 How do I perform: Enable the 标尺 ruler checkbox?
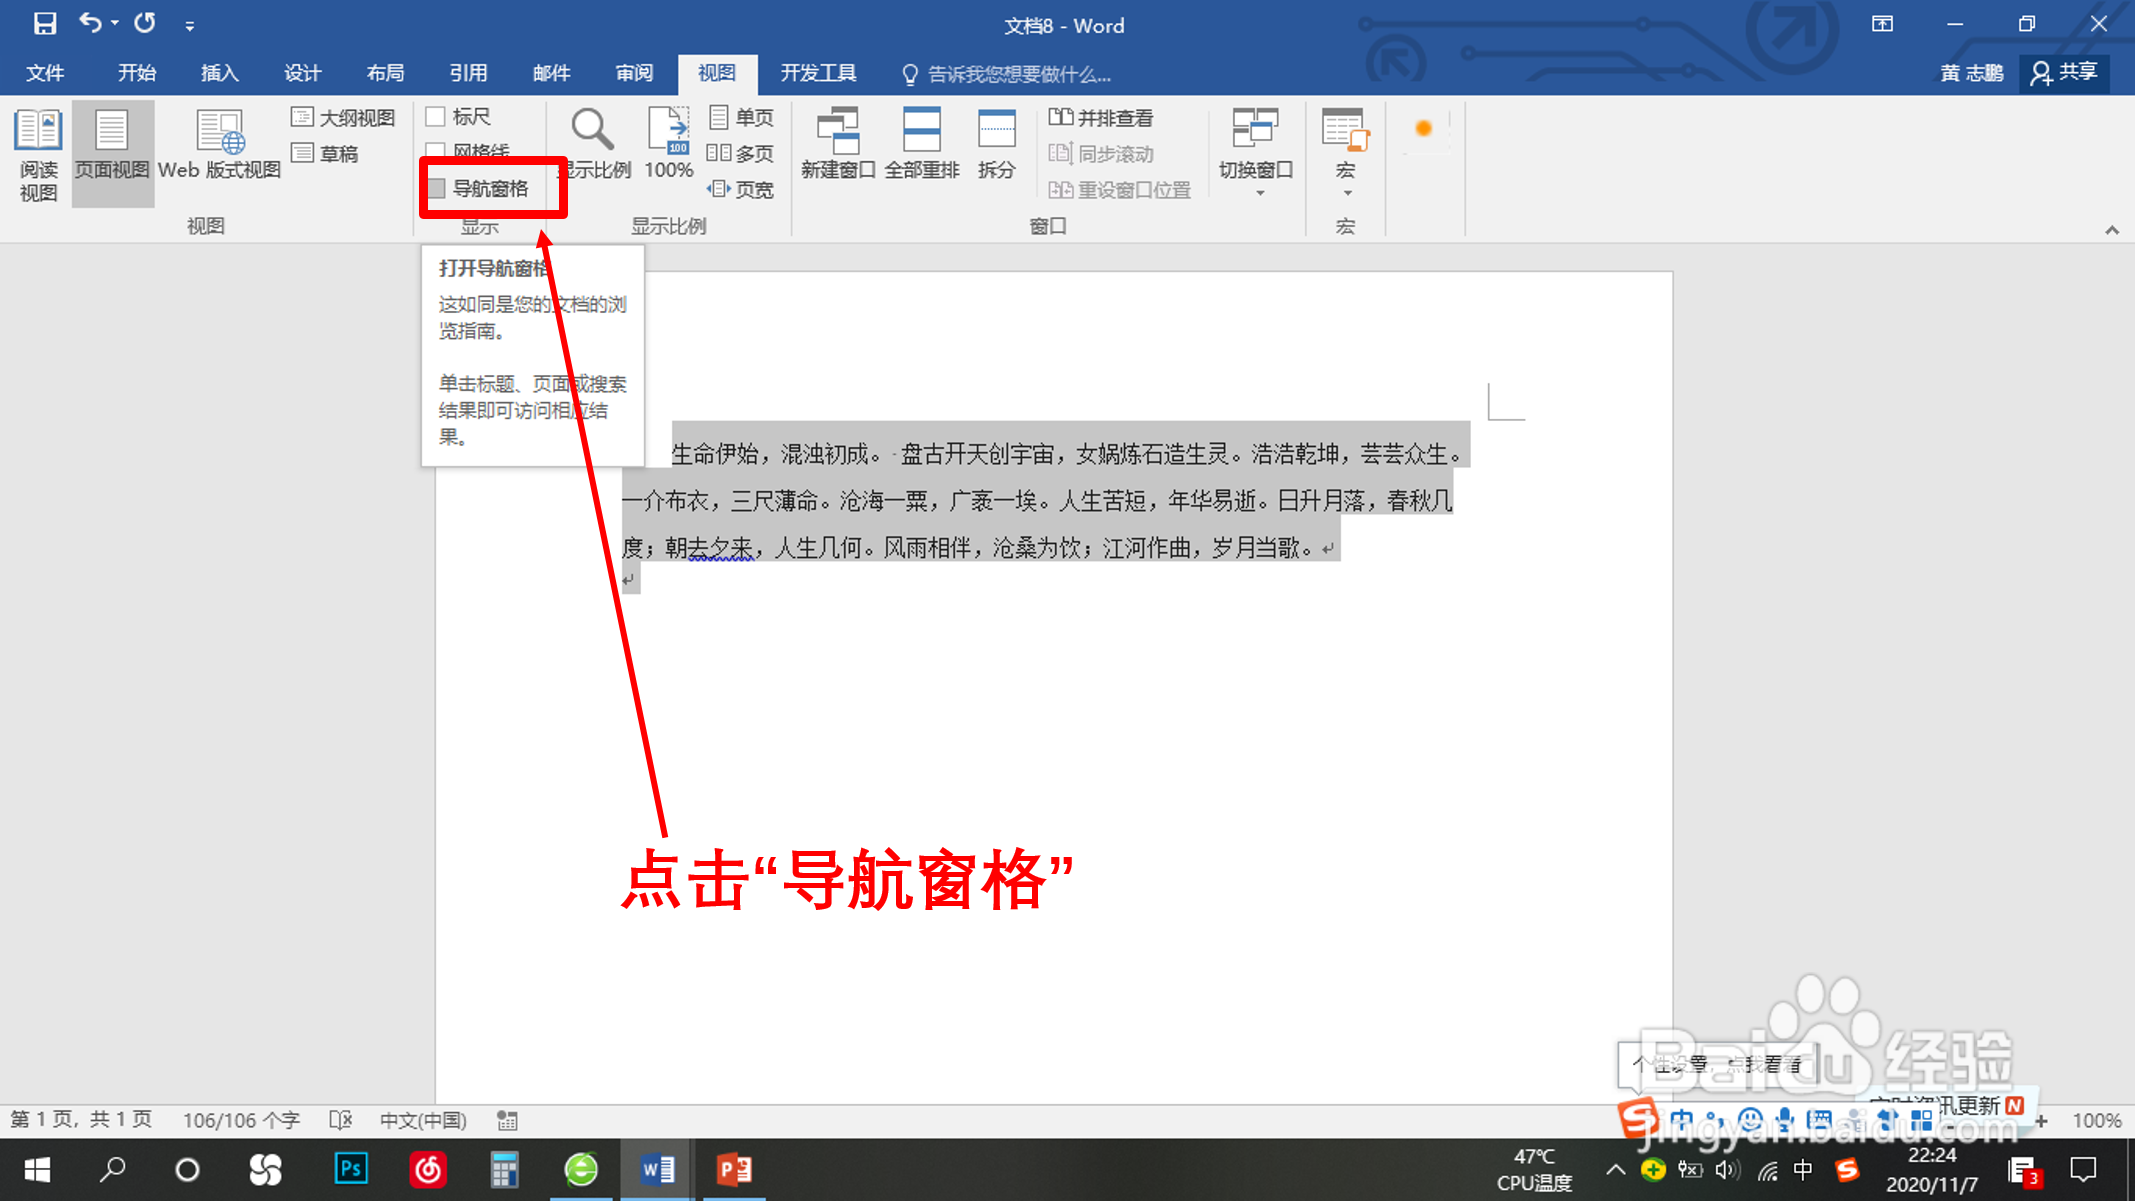click(436, 117)
